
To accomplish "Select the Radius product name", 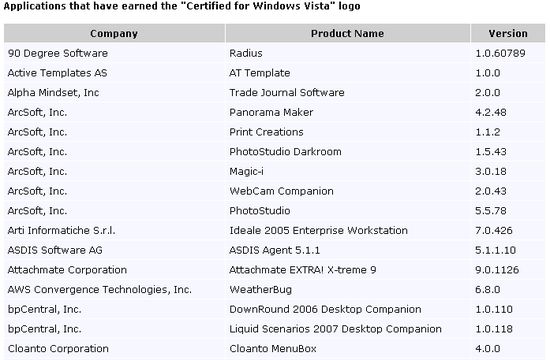I will pos(246,53).
